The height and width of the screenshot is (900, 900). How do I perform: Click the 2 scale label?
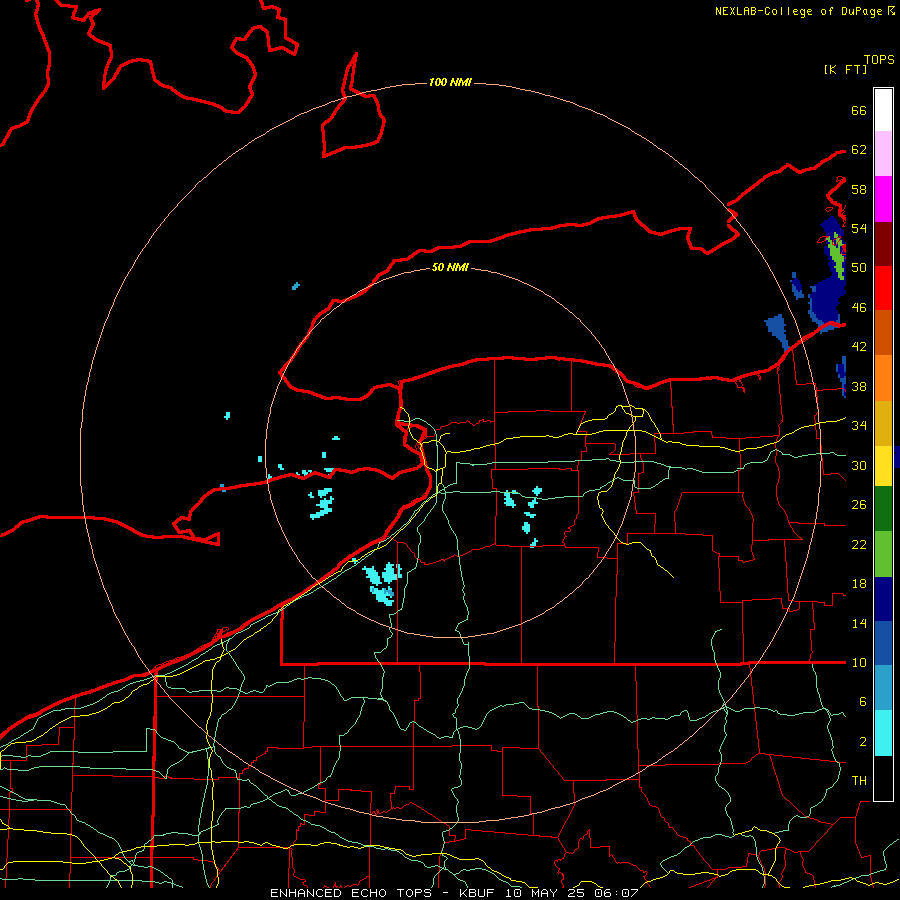[862, 742]
